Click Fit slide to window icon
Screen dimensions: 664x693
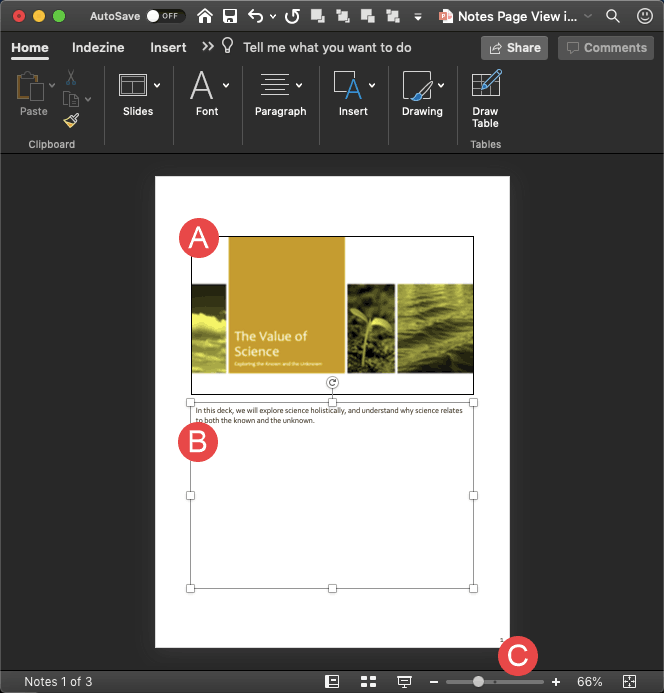630,682
